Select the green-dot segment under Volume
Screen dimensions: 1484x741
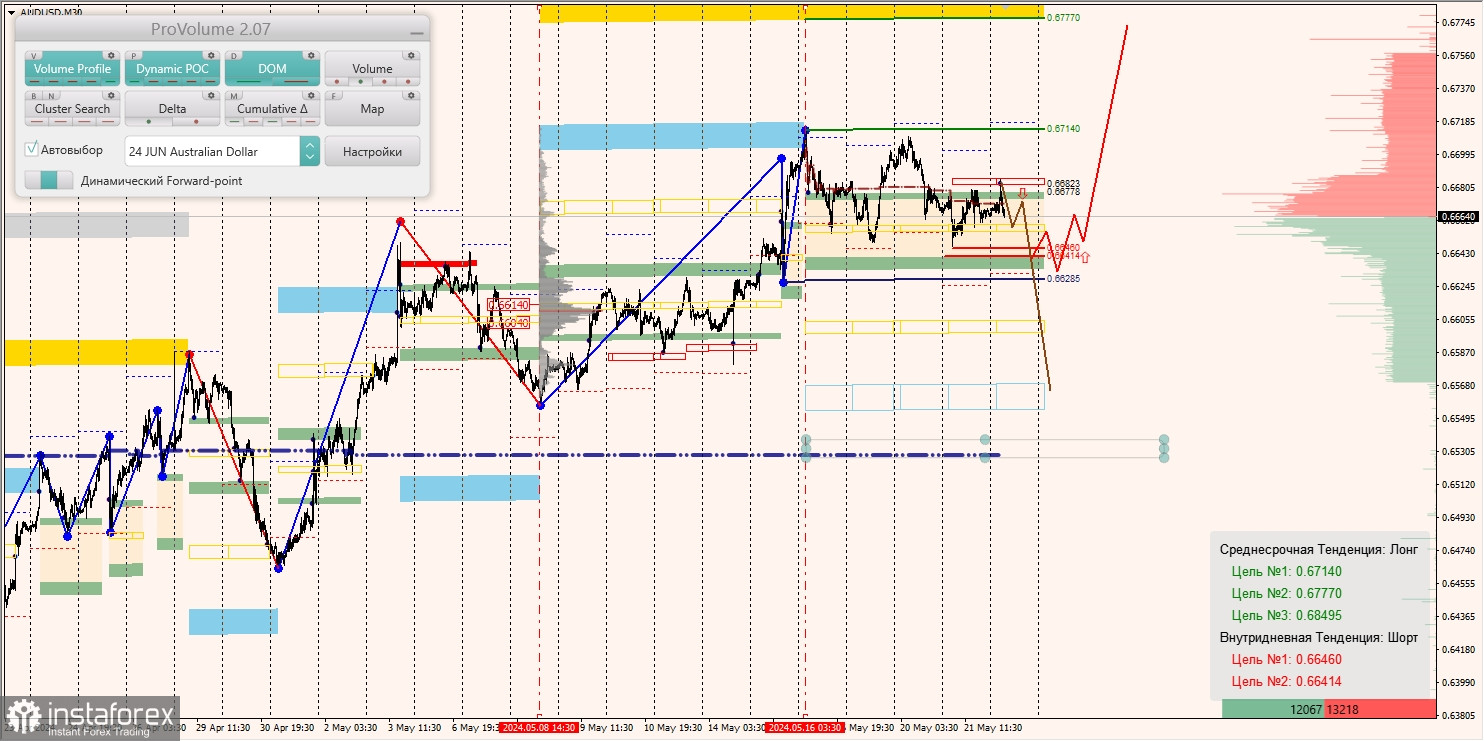[x=360, y=81]
